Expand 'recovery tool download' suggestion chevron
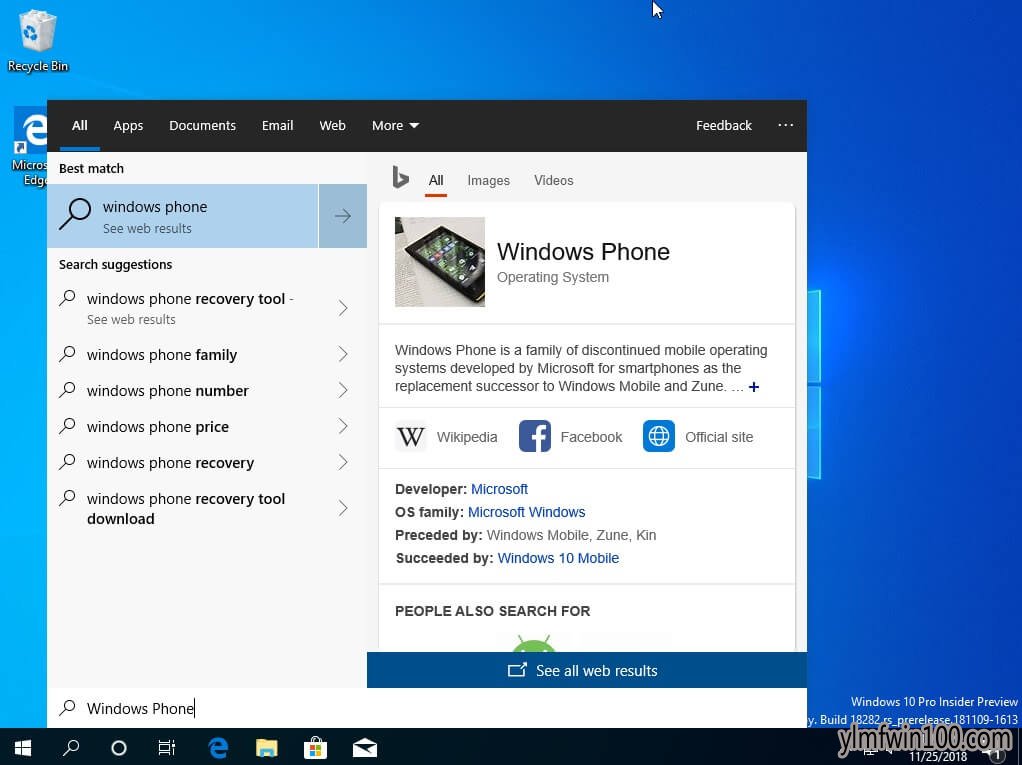 tap(343, 508)
